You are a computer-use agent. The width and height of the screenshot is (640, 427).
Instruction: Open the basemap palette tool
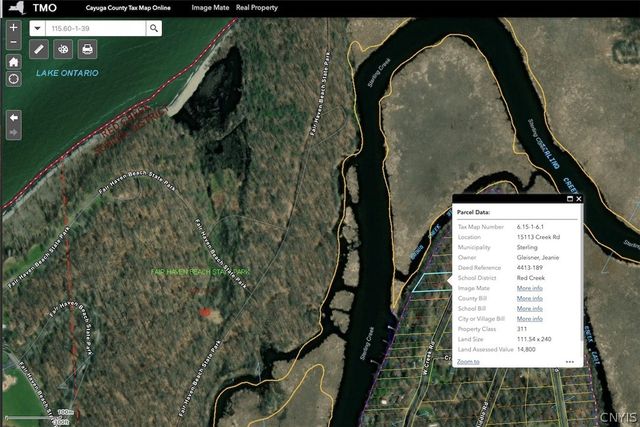[63, 49]
